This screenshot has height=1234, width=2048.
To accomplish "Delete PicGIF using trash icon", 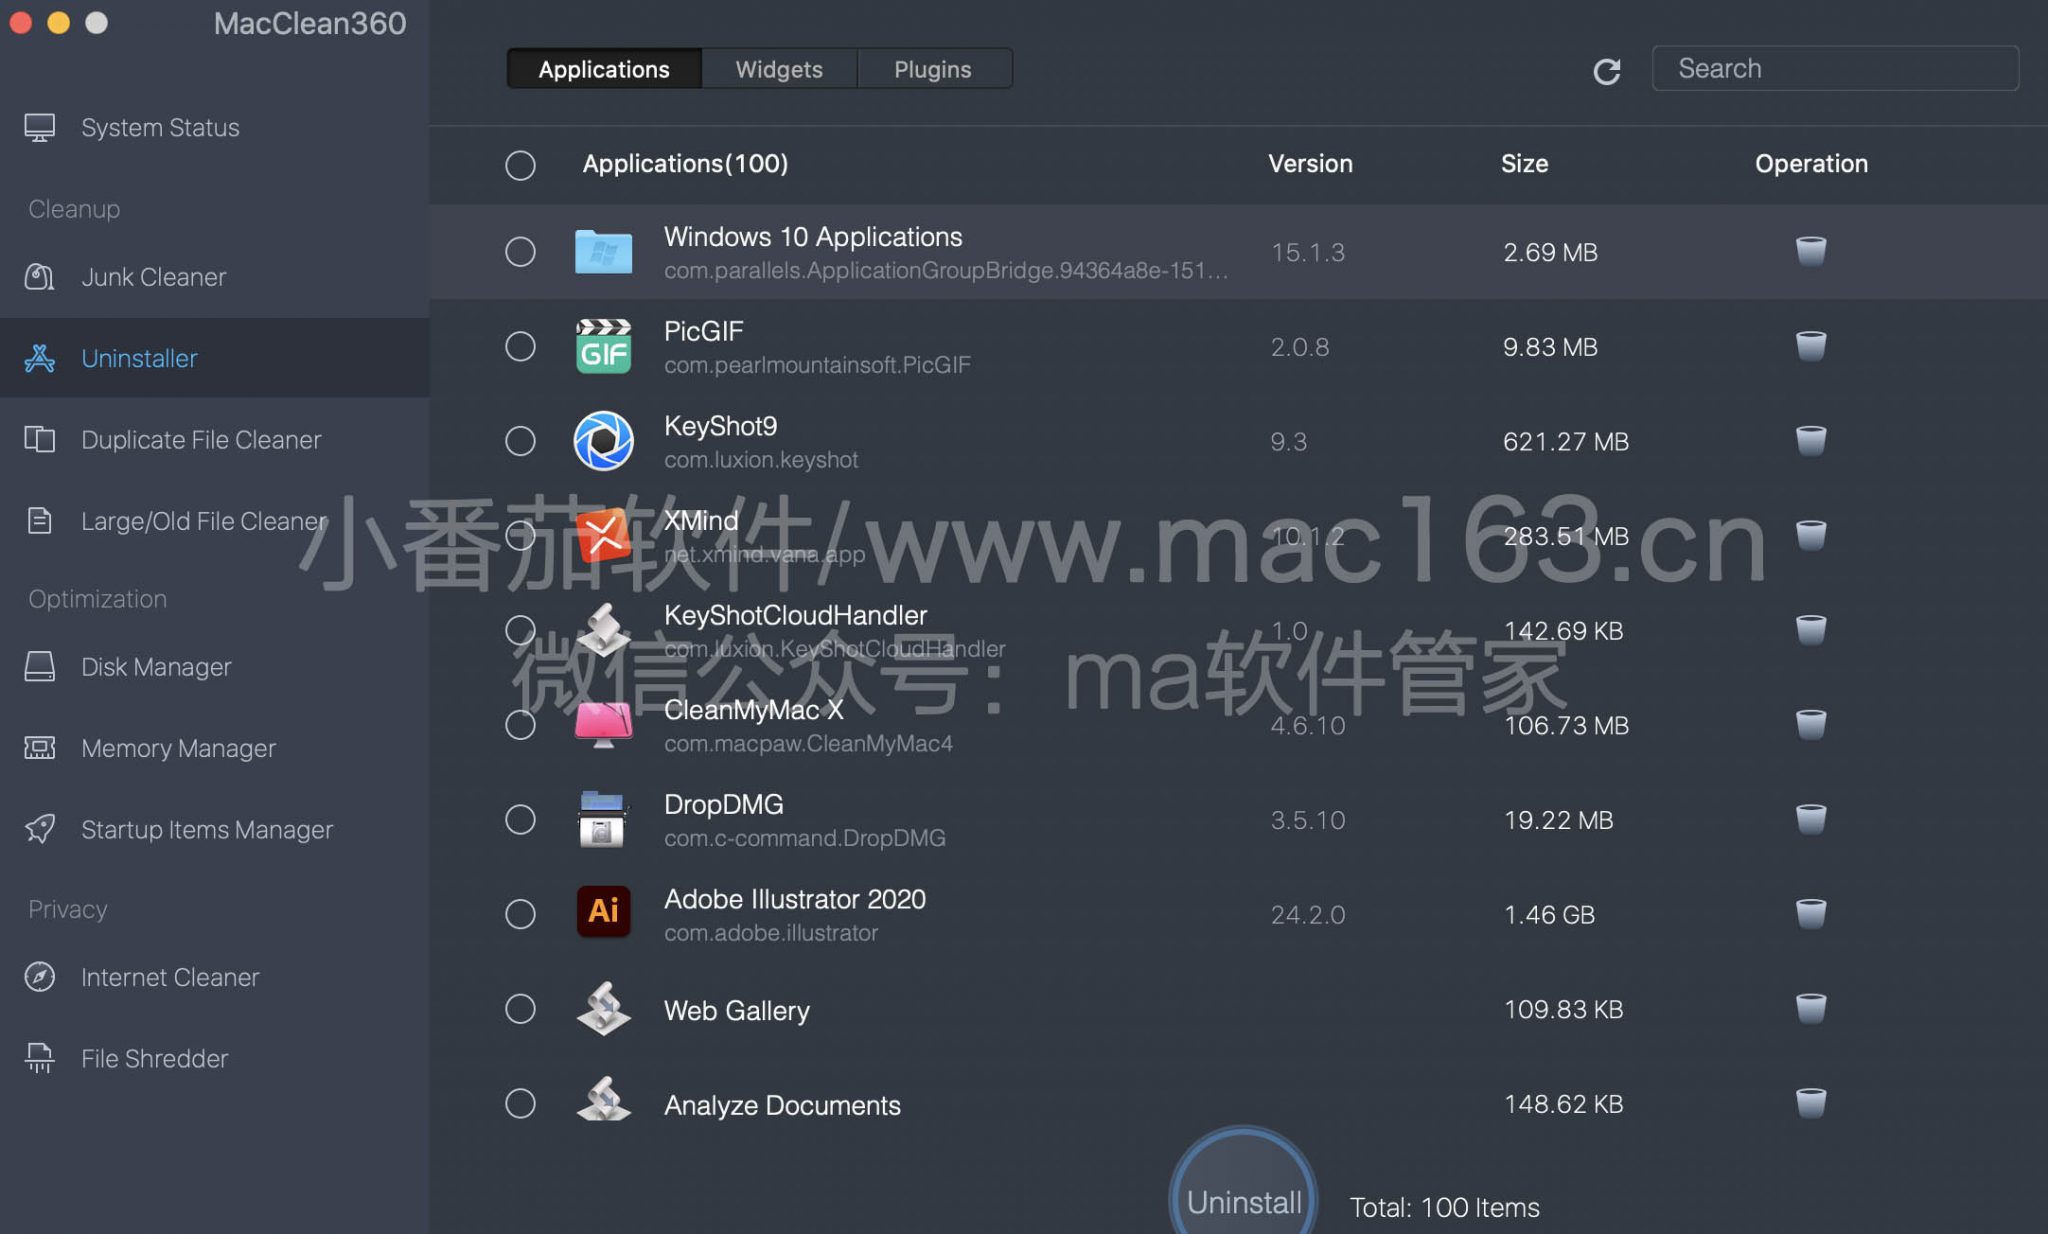I will (1811, 345).
